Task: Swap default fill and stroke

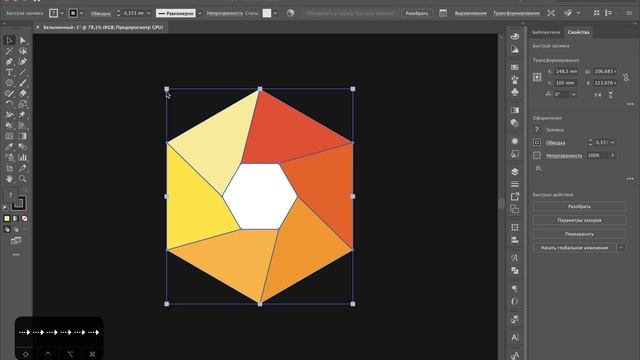Action: pyautogui.click(x=25, y=191)
